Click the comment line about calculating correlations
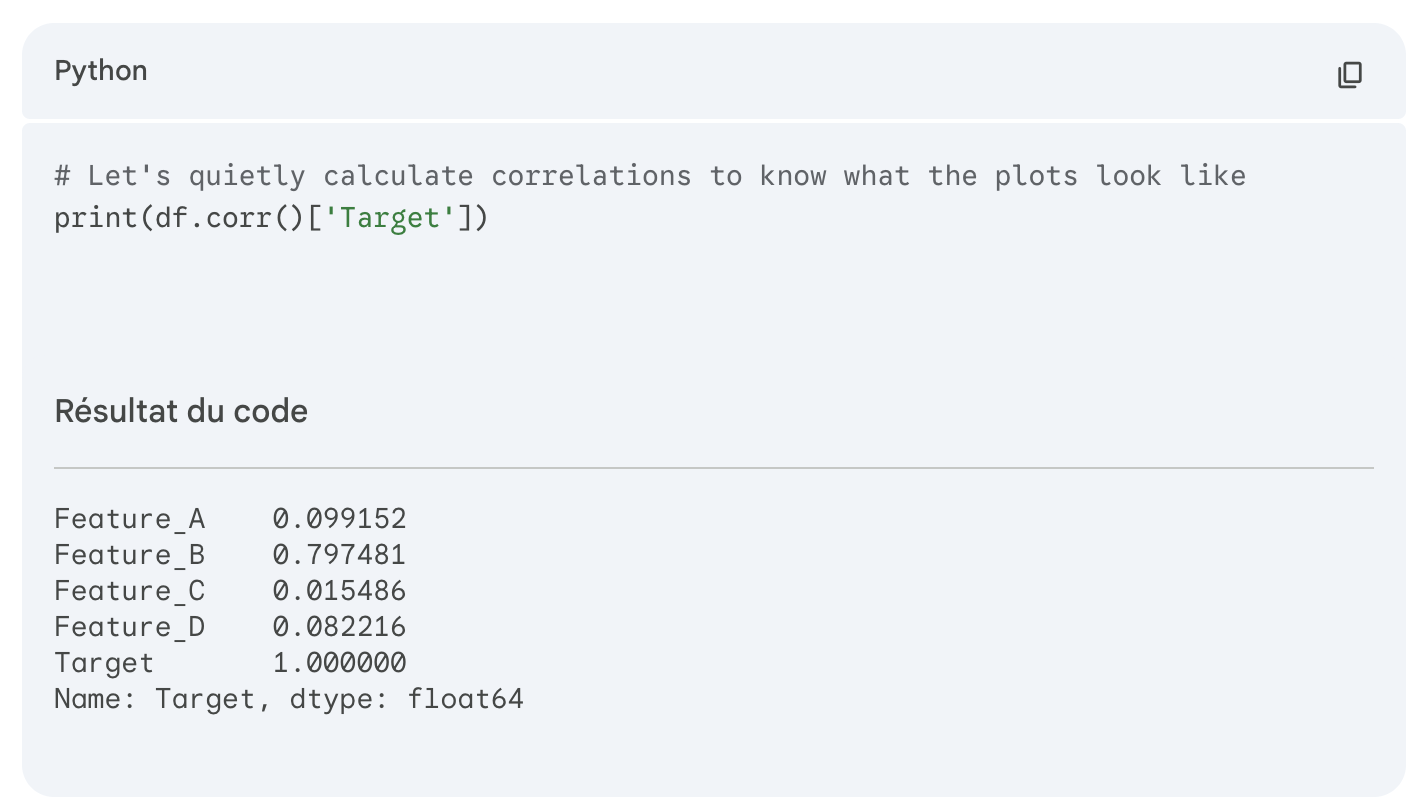Viewport: 1422px width, 812px height. tap(649, 176)
